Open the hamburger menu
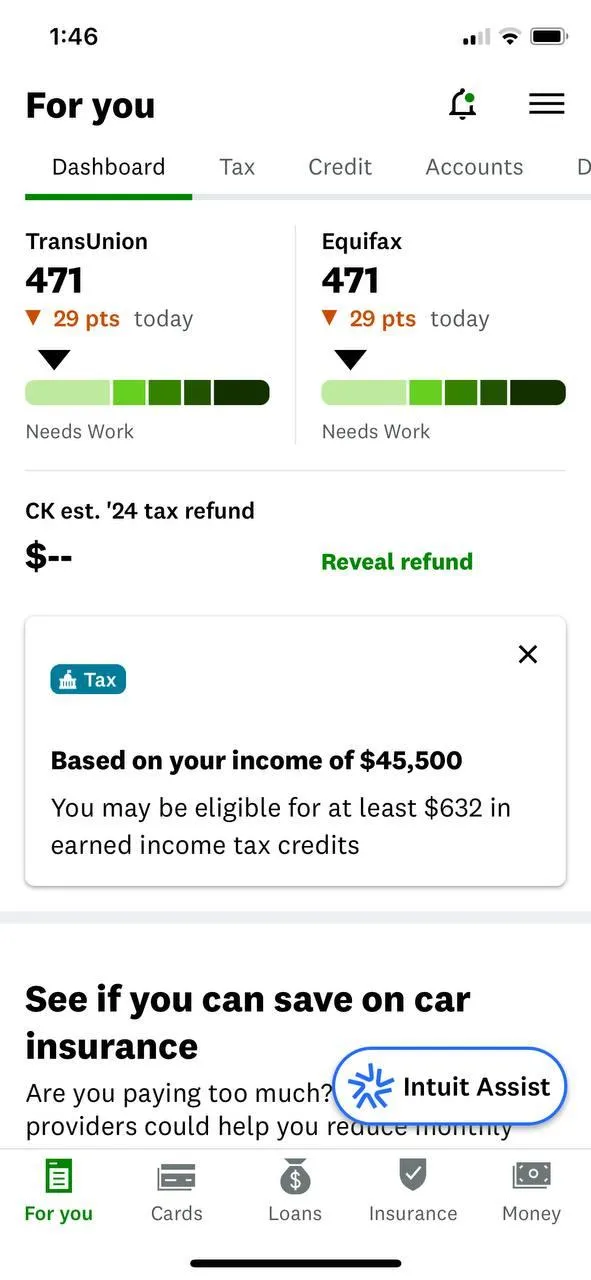The height and width of the screenshot is (1280, 591). pos(546,104)
